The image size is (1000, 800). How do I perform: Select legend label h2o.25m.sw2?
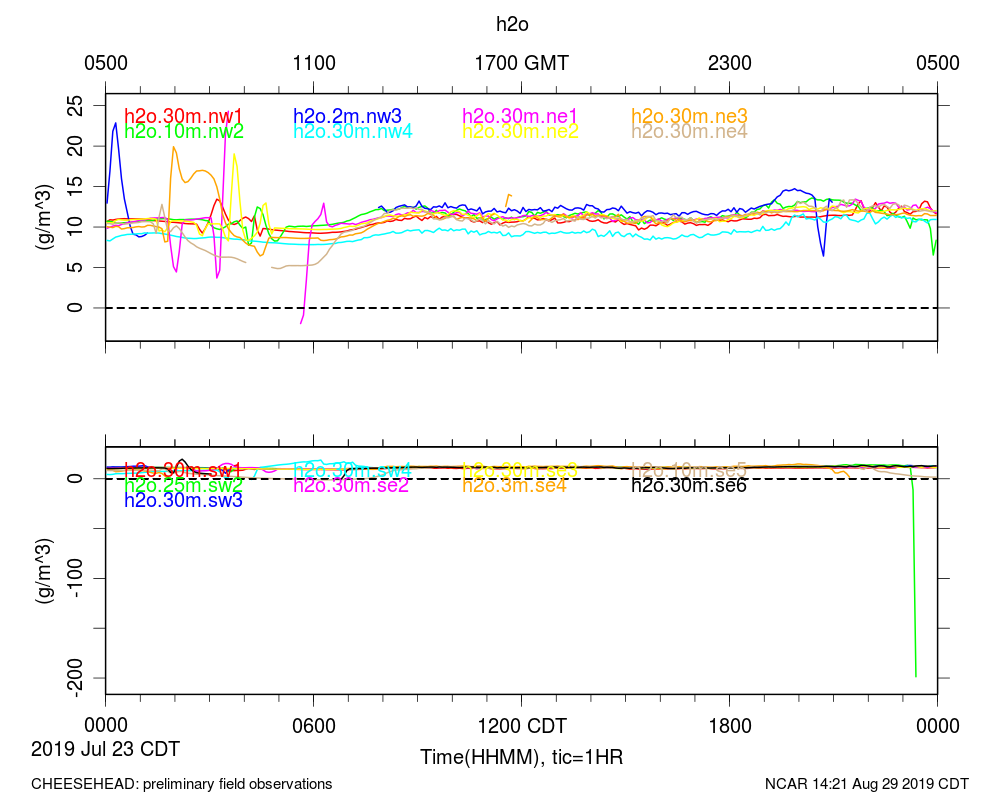pyautogui.click(x=184, y=485)
